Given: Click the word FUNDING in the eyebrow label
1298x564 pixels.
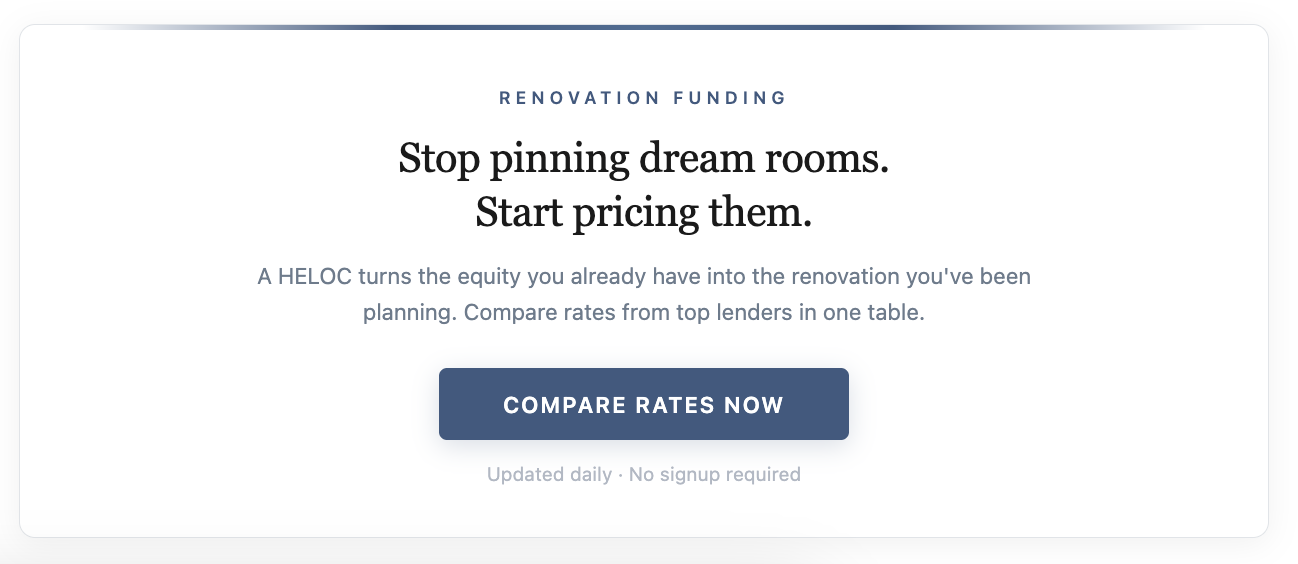Looking at the screenshot, I should (x=730, y=98).
